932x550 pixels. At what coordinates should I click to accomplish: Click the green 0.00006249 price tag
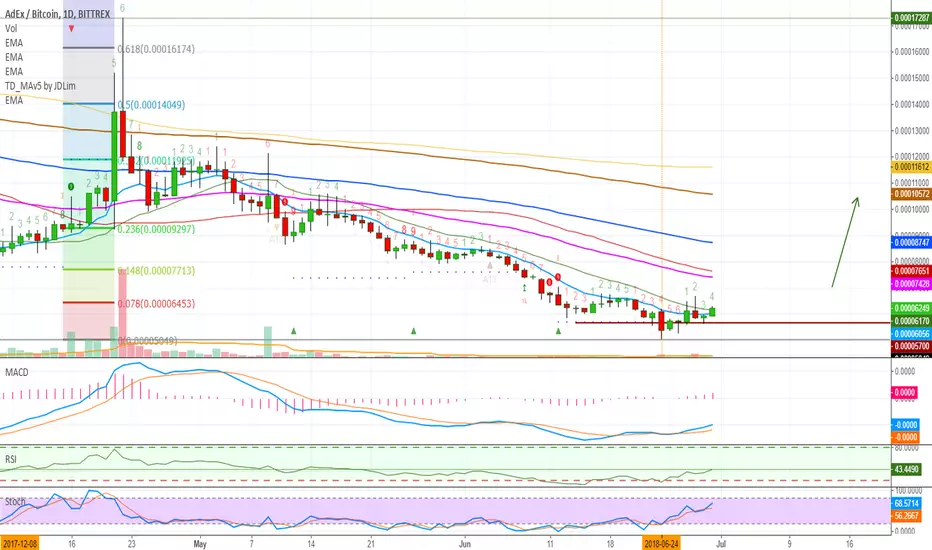[x=911, y=308]
